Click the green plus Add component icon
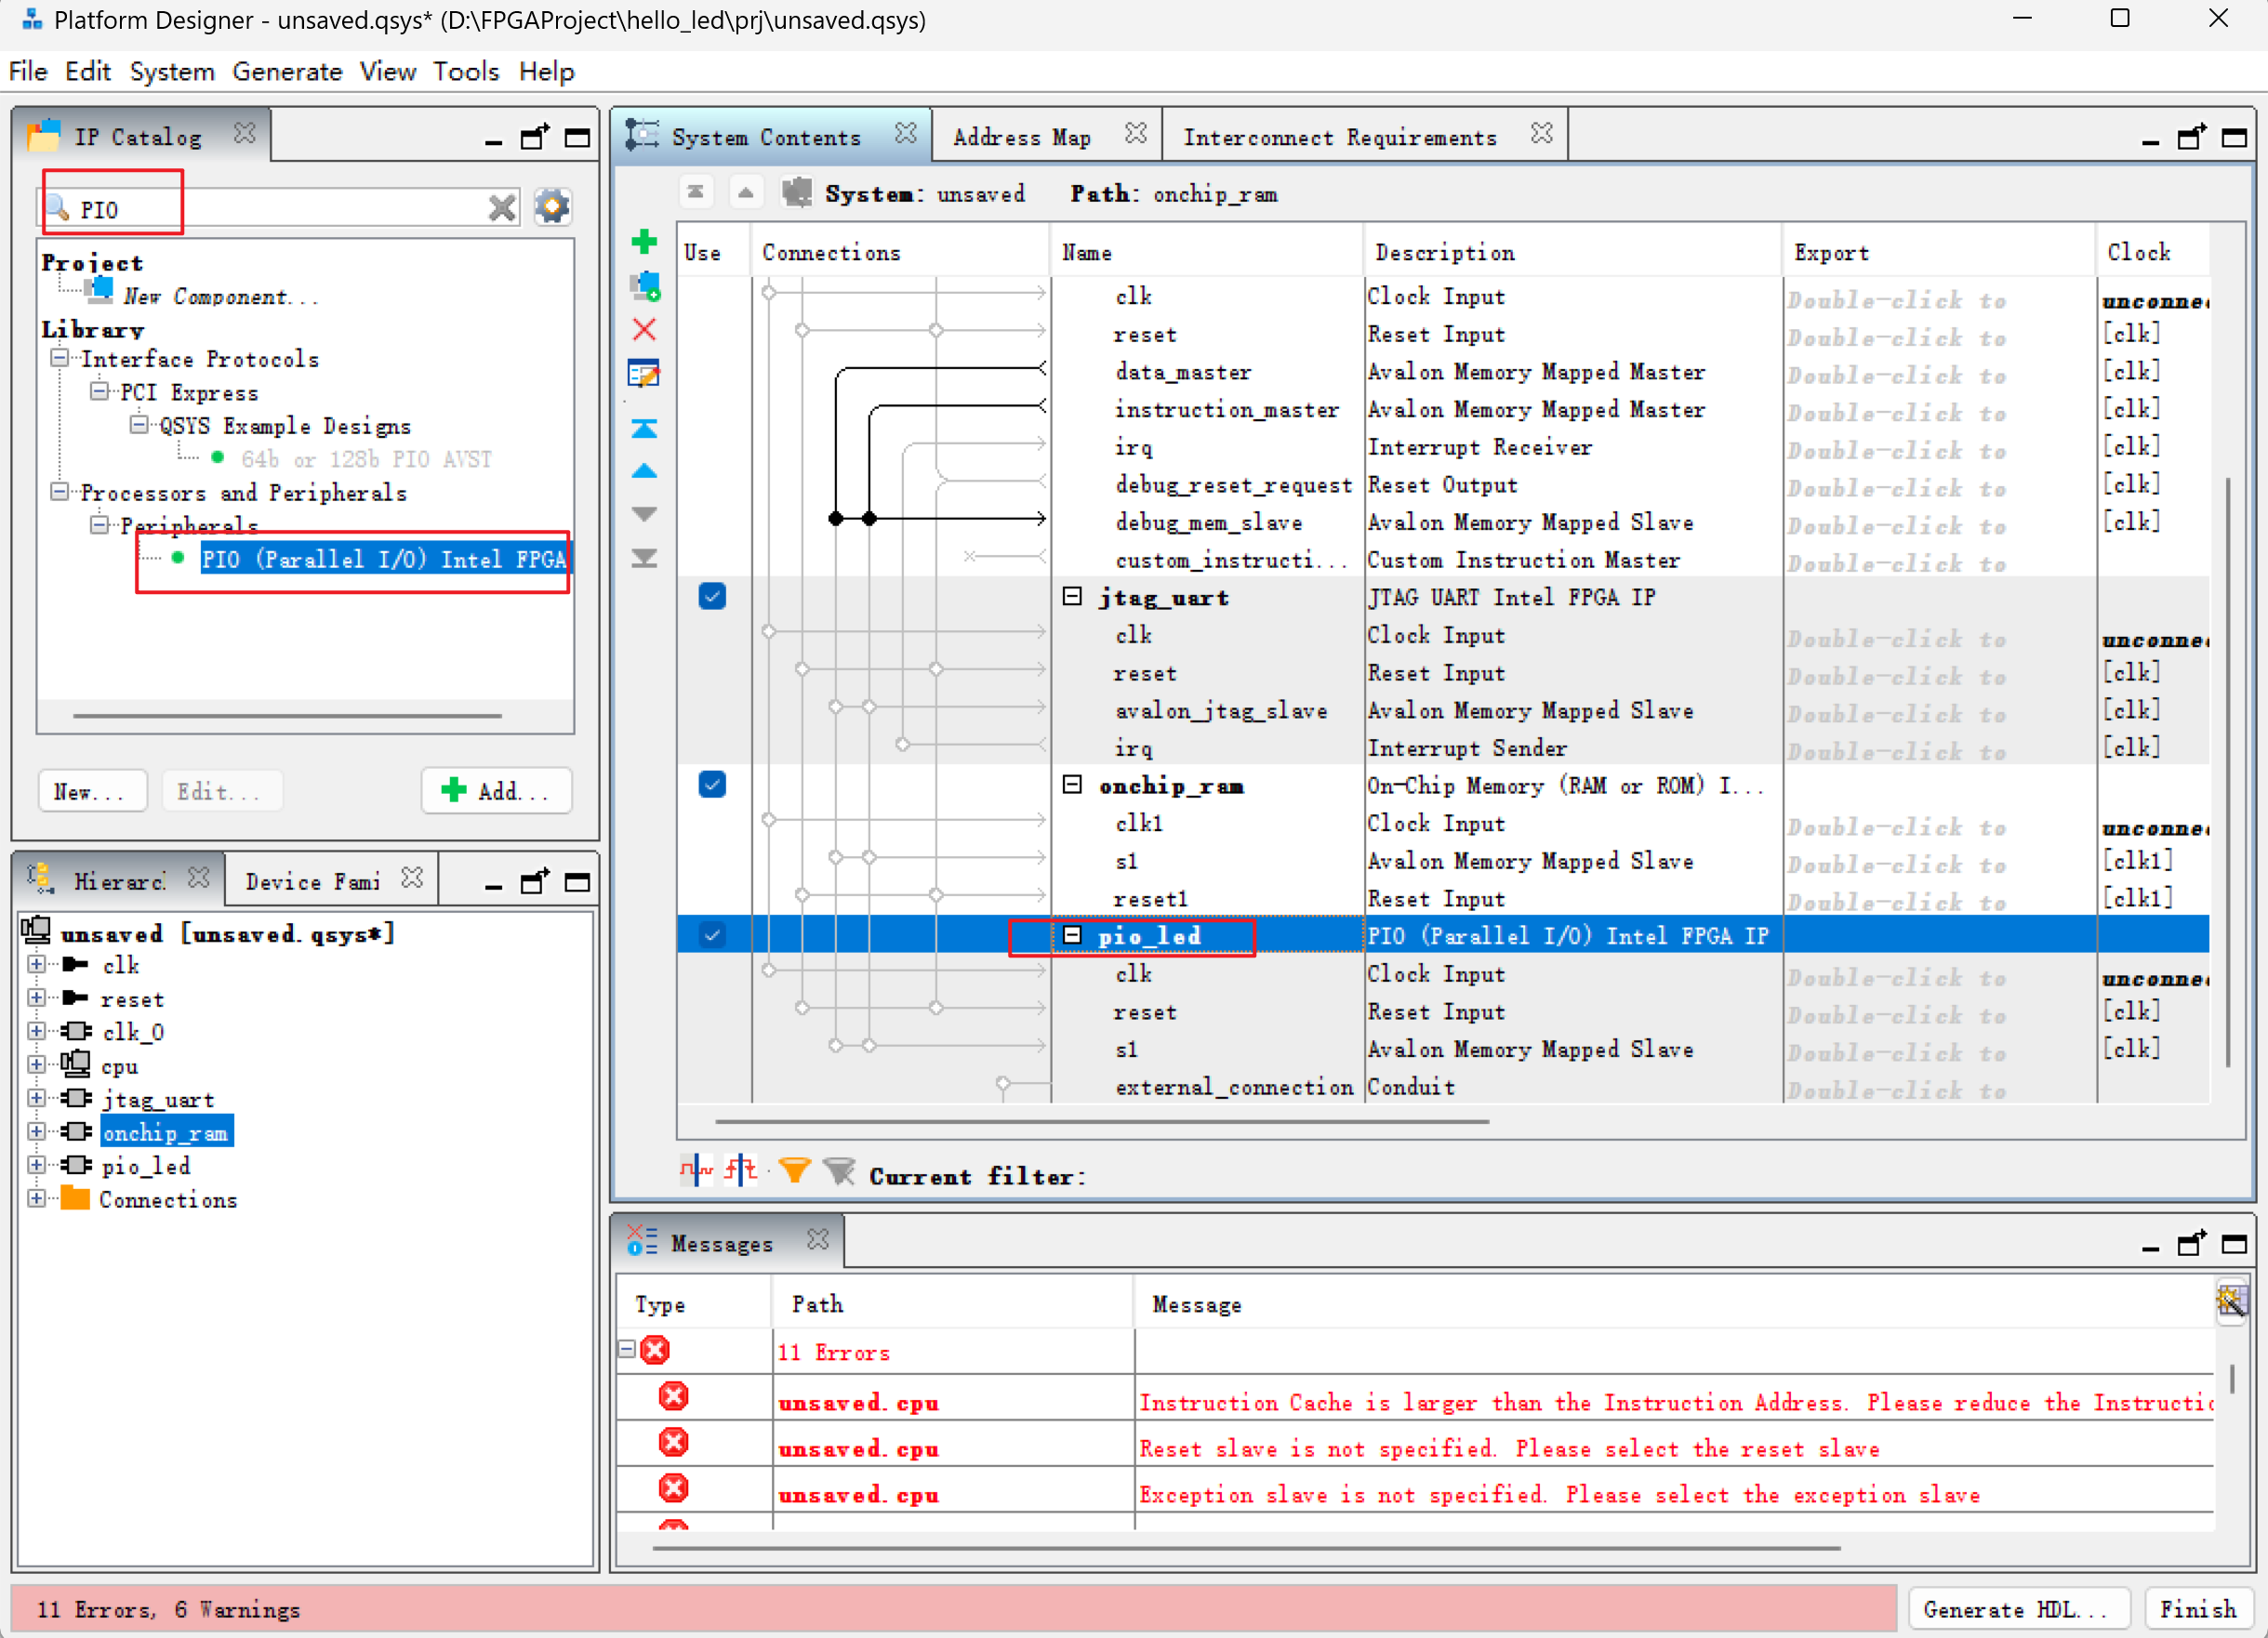2268x1638 pixels. point(644,241)
